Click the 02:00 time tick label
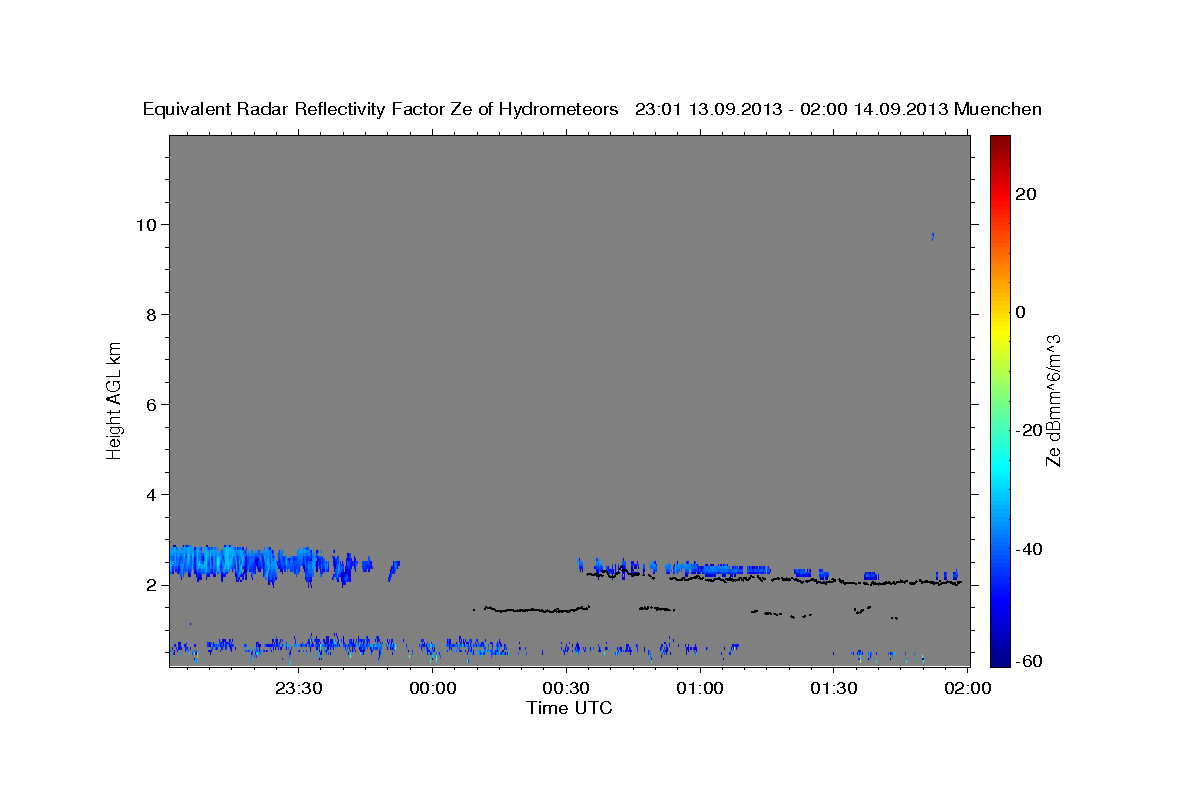Viewport: 1200px width, 800px height. pos(967,689)
